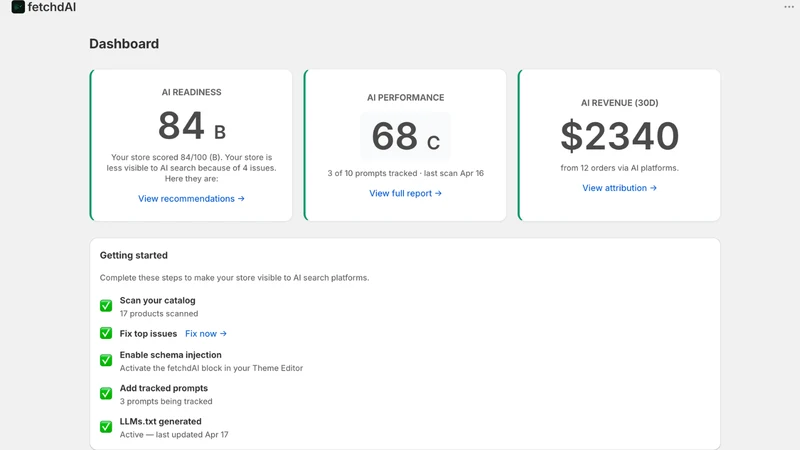
Task: Click 'Complete these steps' intro text
Action: pos(234,278)
